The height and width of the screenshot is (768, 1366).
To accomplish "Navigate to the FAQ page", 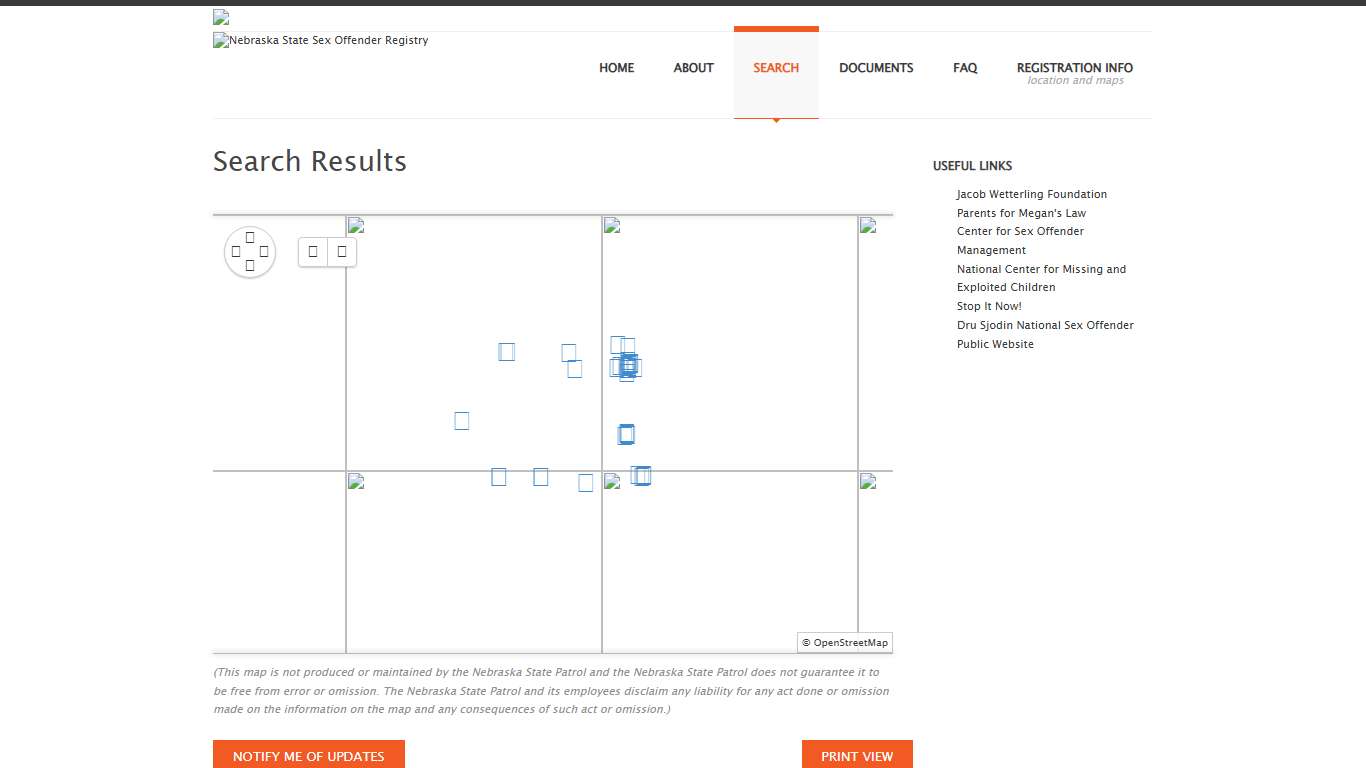I will [x=965, y=68].
